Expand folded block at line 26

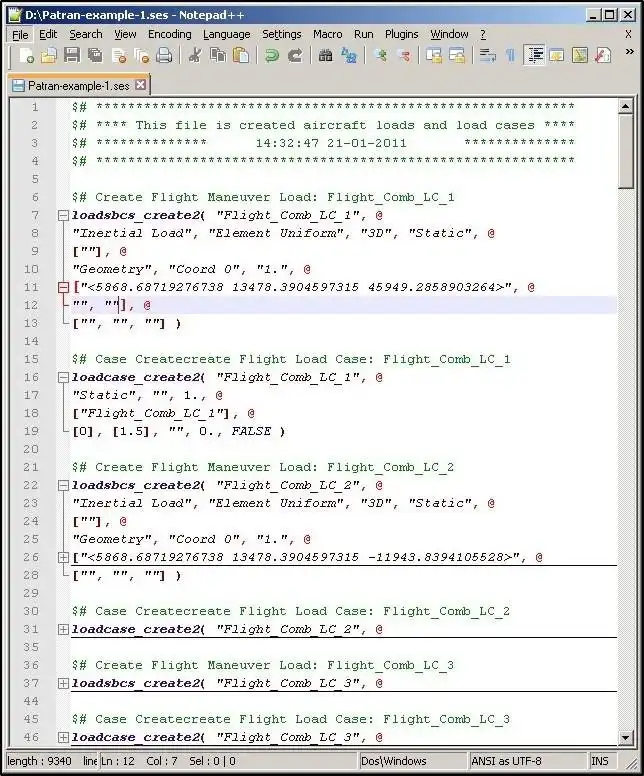[x=63, y=557]
